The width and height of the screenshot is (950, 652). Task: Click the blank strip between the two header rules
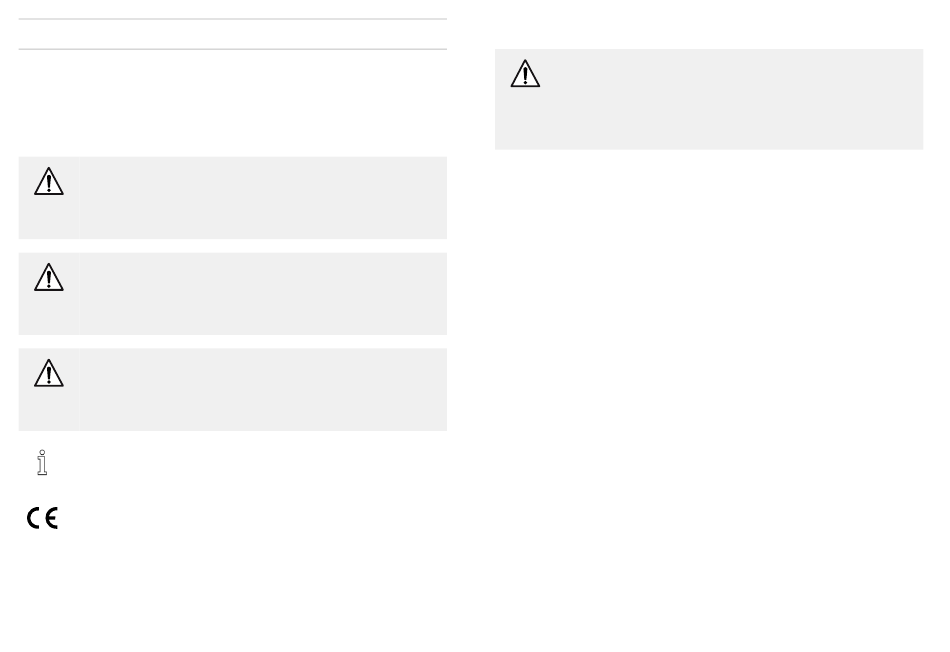click(x=233, y=34)
